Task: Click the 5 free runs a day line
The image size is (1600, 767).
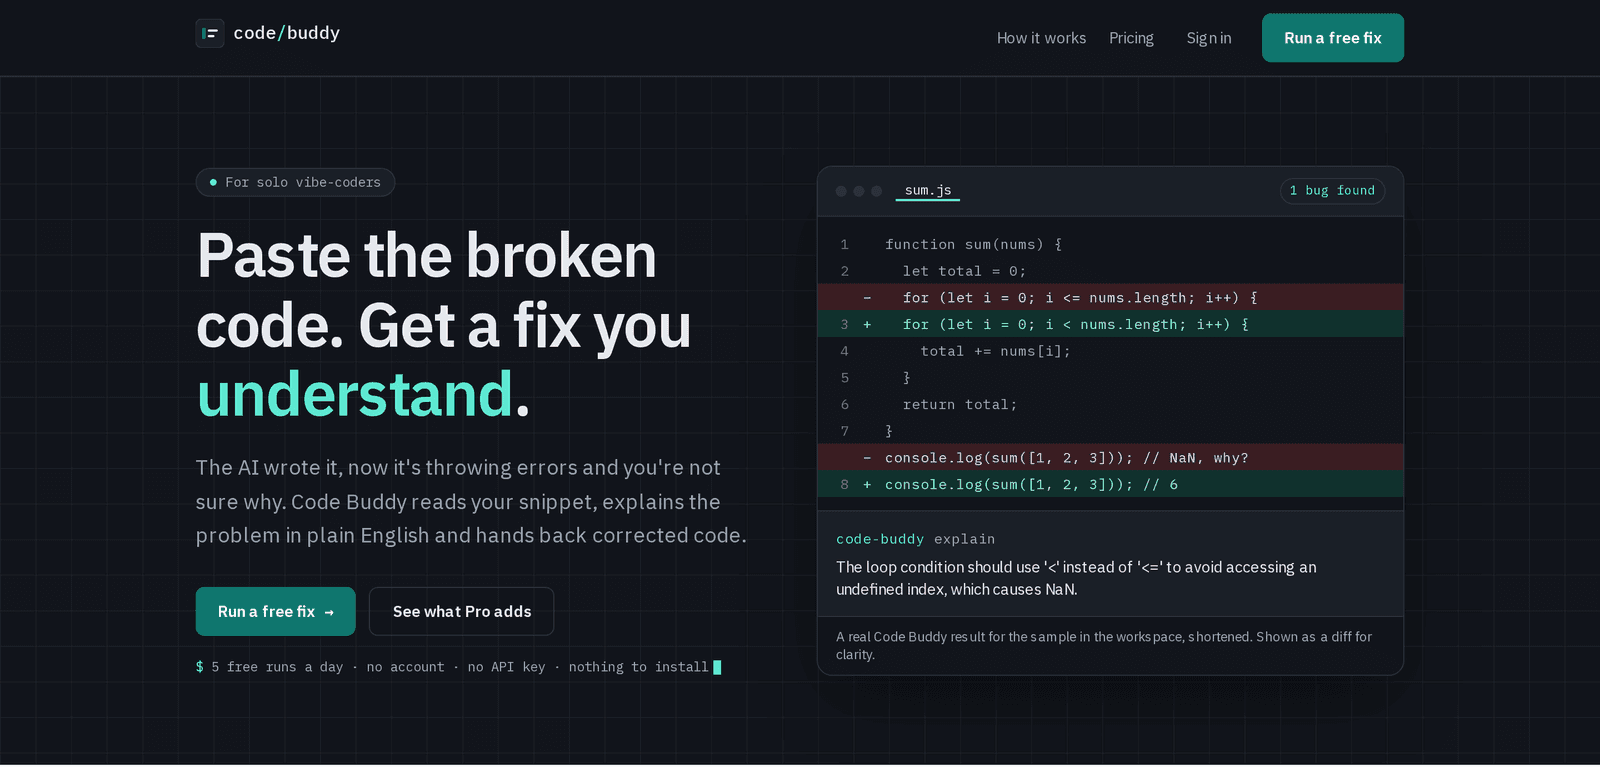Action: click(458, 667)
